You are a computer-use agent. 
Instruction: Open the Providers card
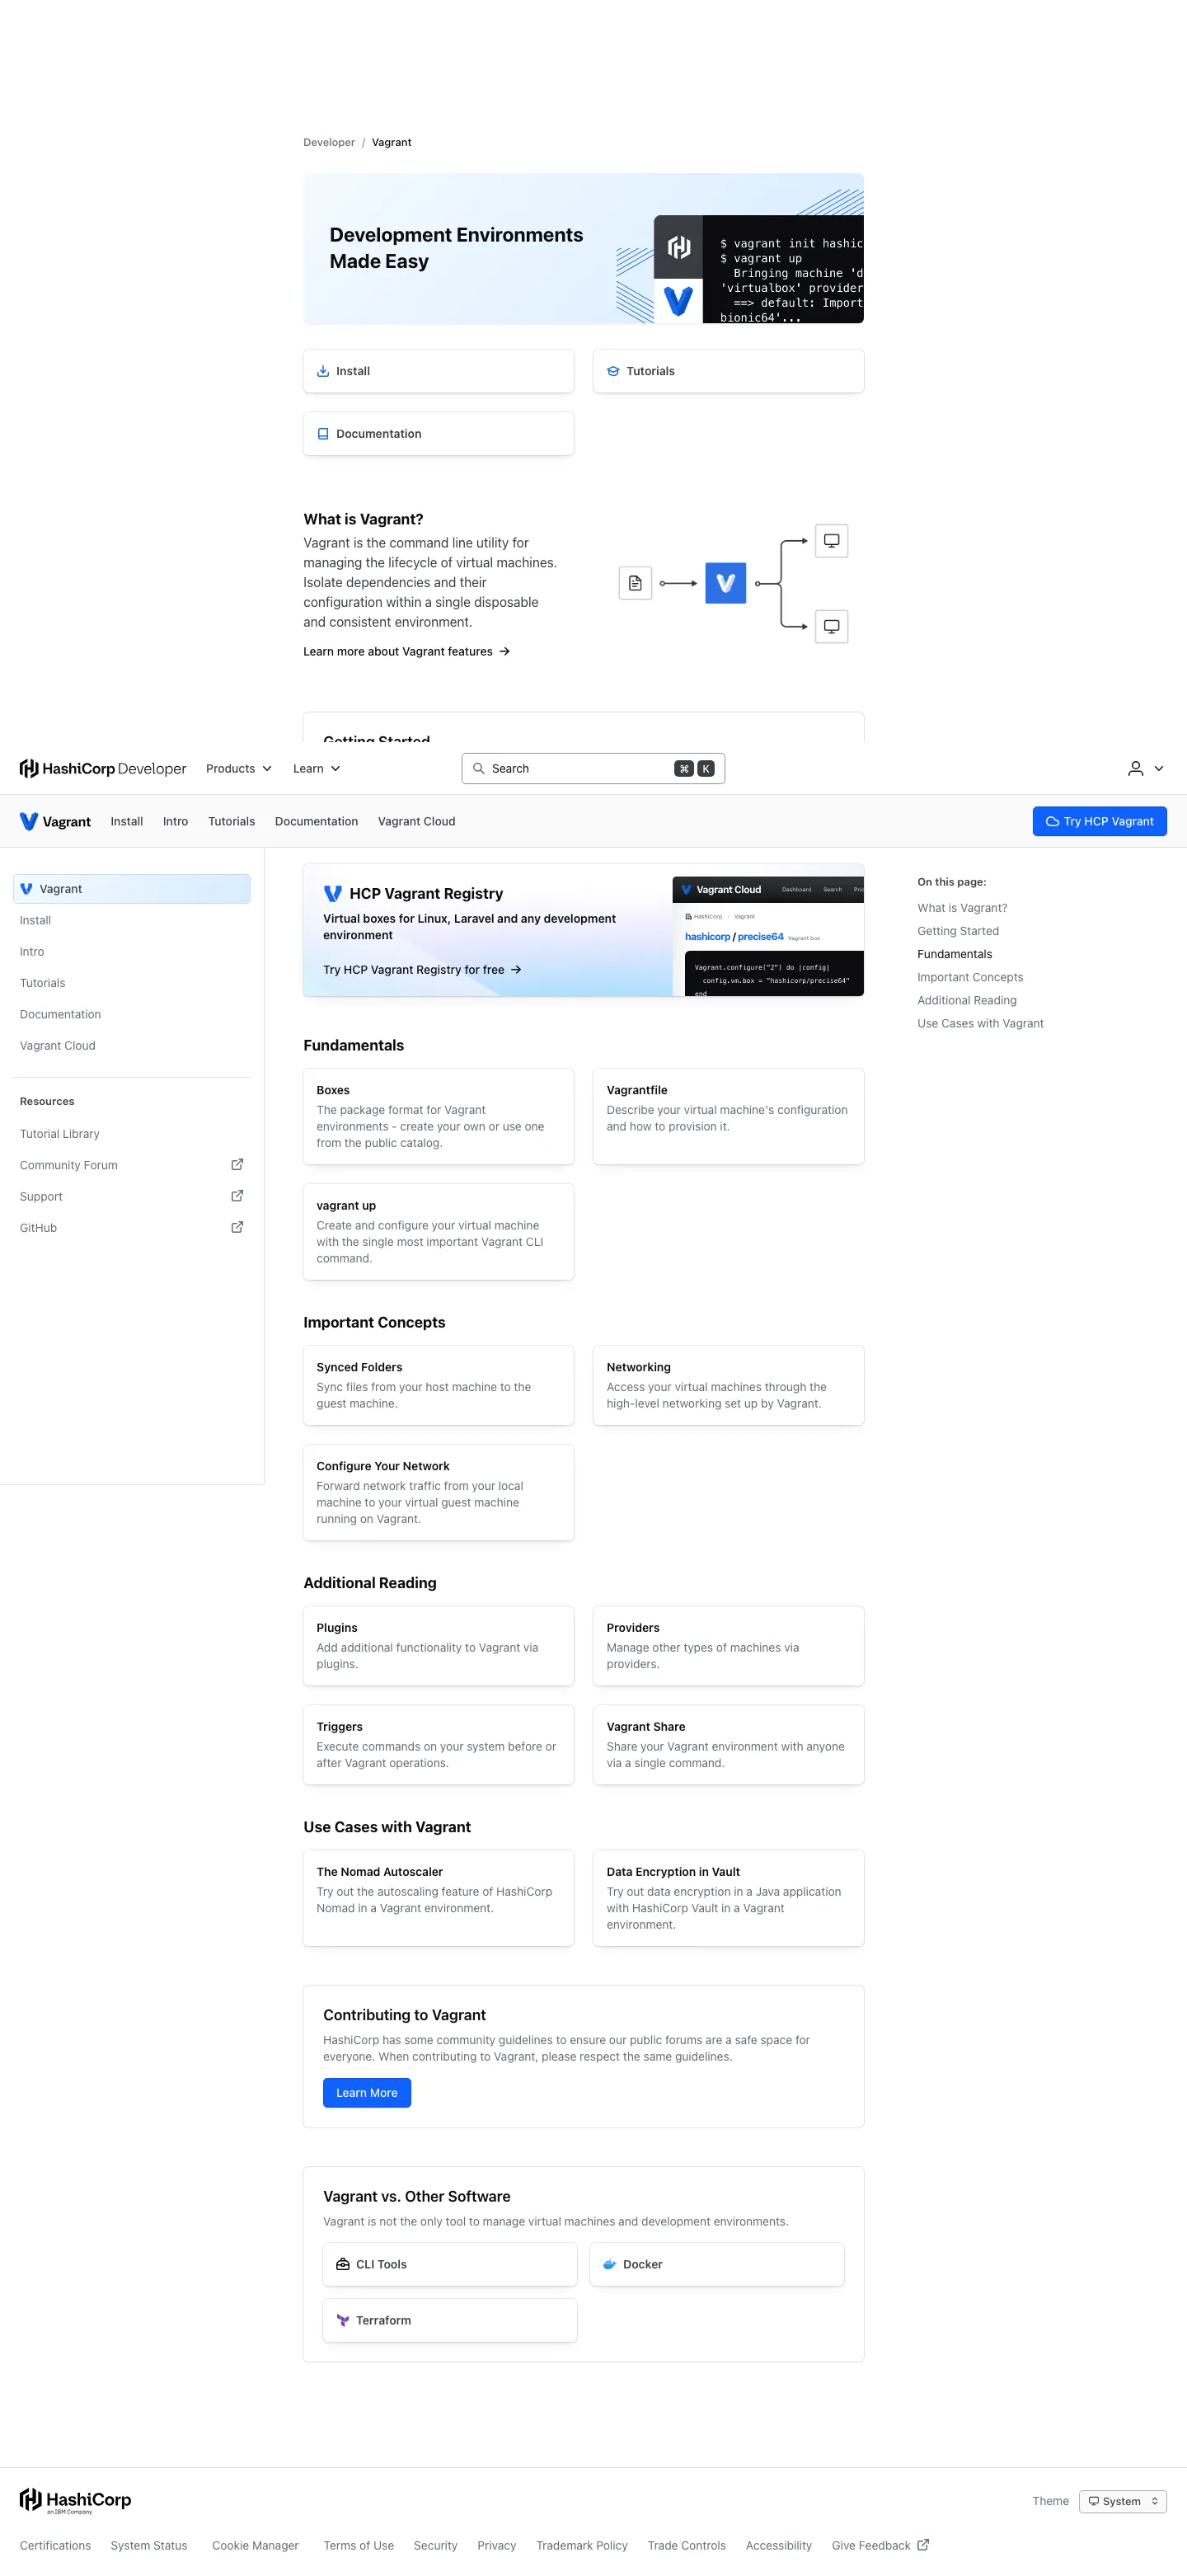[x=728, y=1646]
